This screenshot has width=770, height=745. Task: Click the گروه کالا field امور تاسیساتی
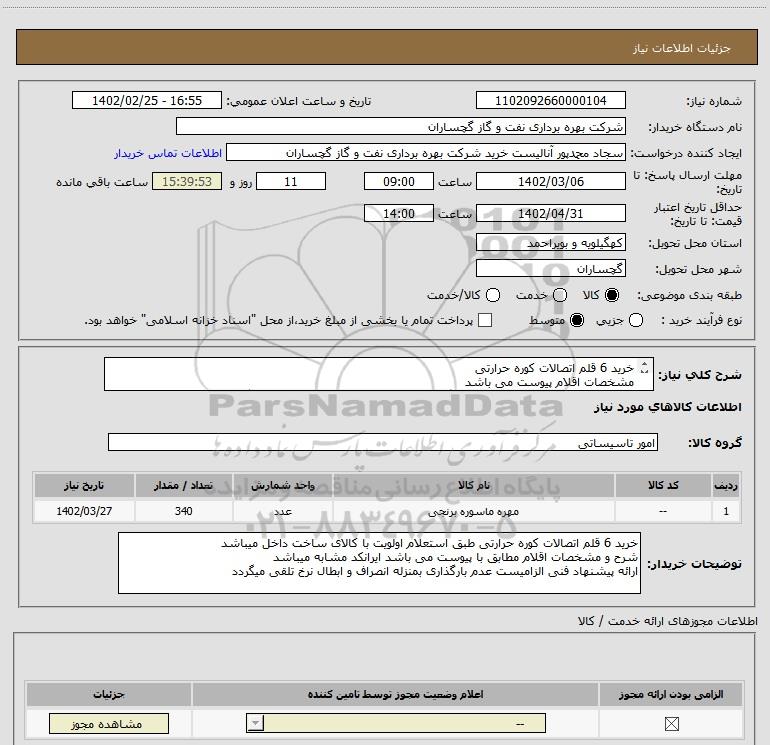[x=383, y=442]
